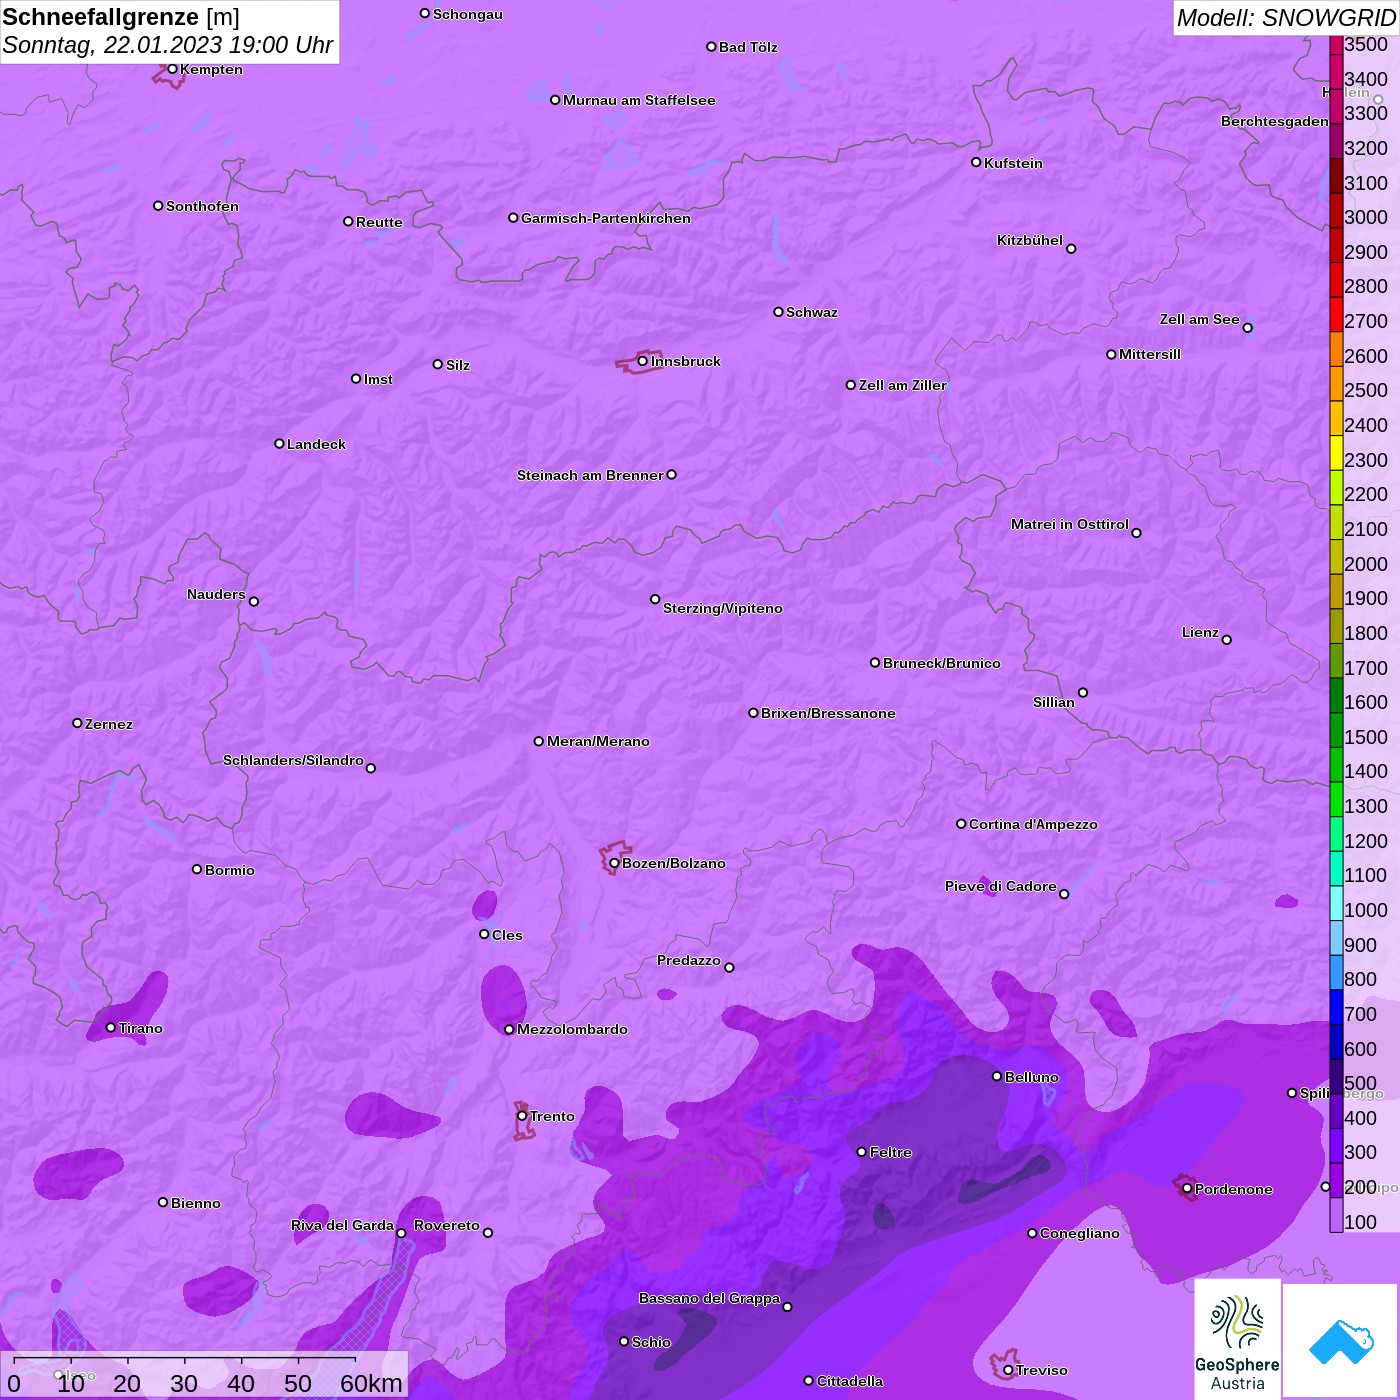This screenshot has width=1400, height=1400.
Task: Click the date 'Sonntag, 22.01.2023 19:00 Uhr'
Action: tap(168, 45)
